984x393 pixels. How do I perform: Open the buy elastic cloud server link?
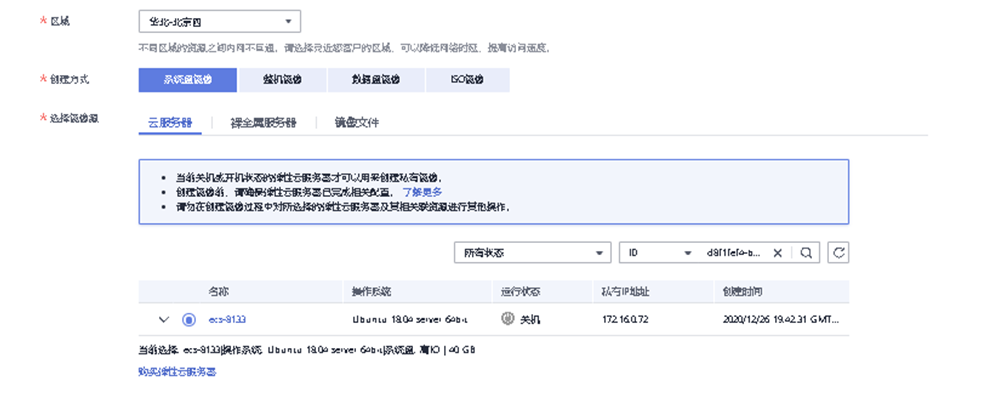(178, 372)
